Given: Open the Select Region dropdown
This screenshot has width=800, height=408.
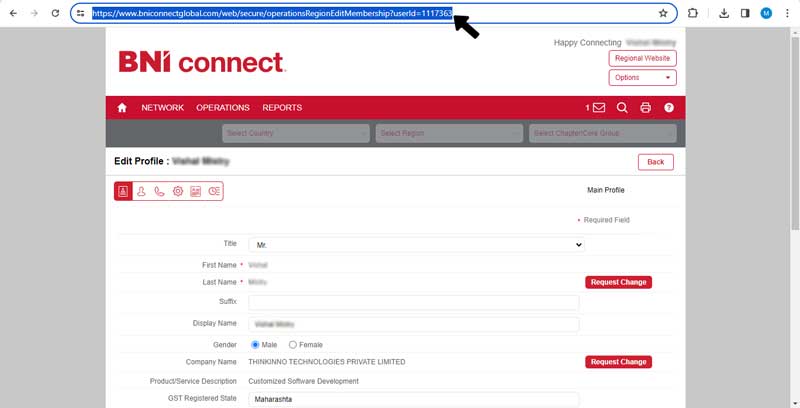Looking at the screenshot, I should [x=449, y=133].
